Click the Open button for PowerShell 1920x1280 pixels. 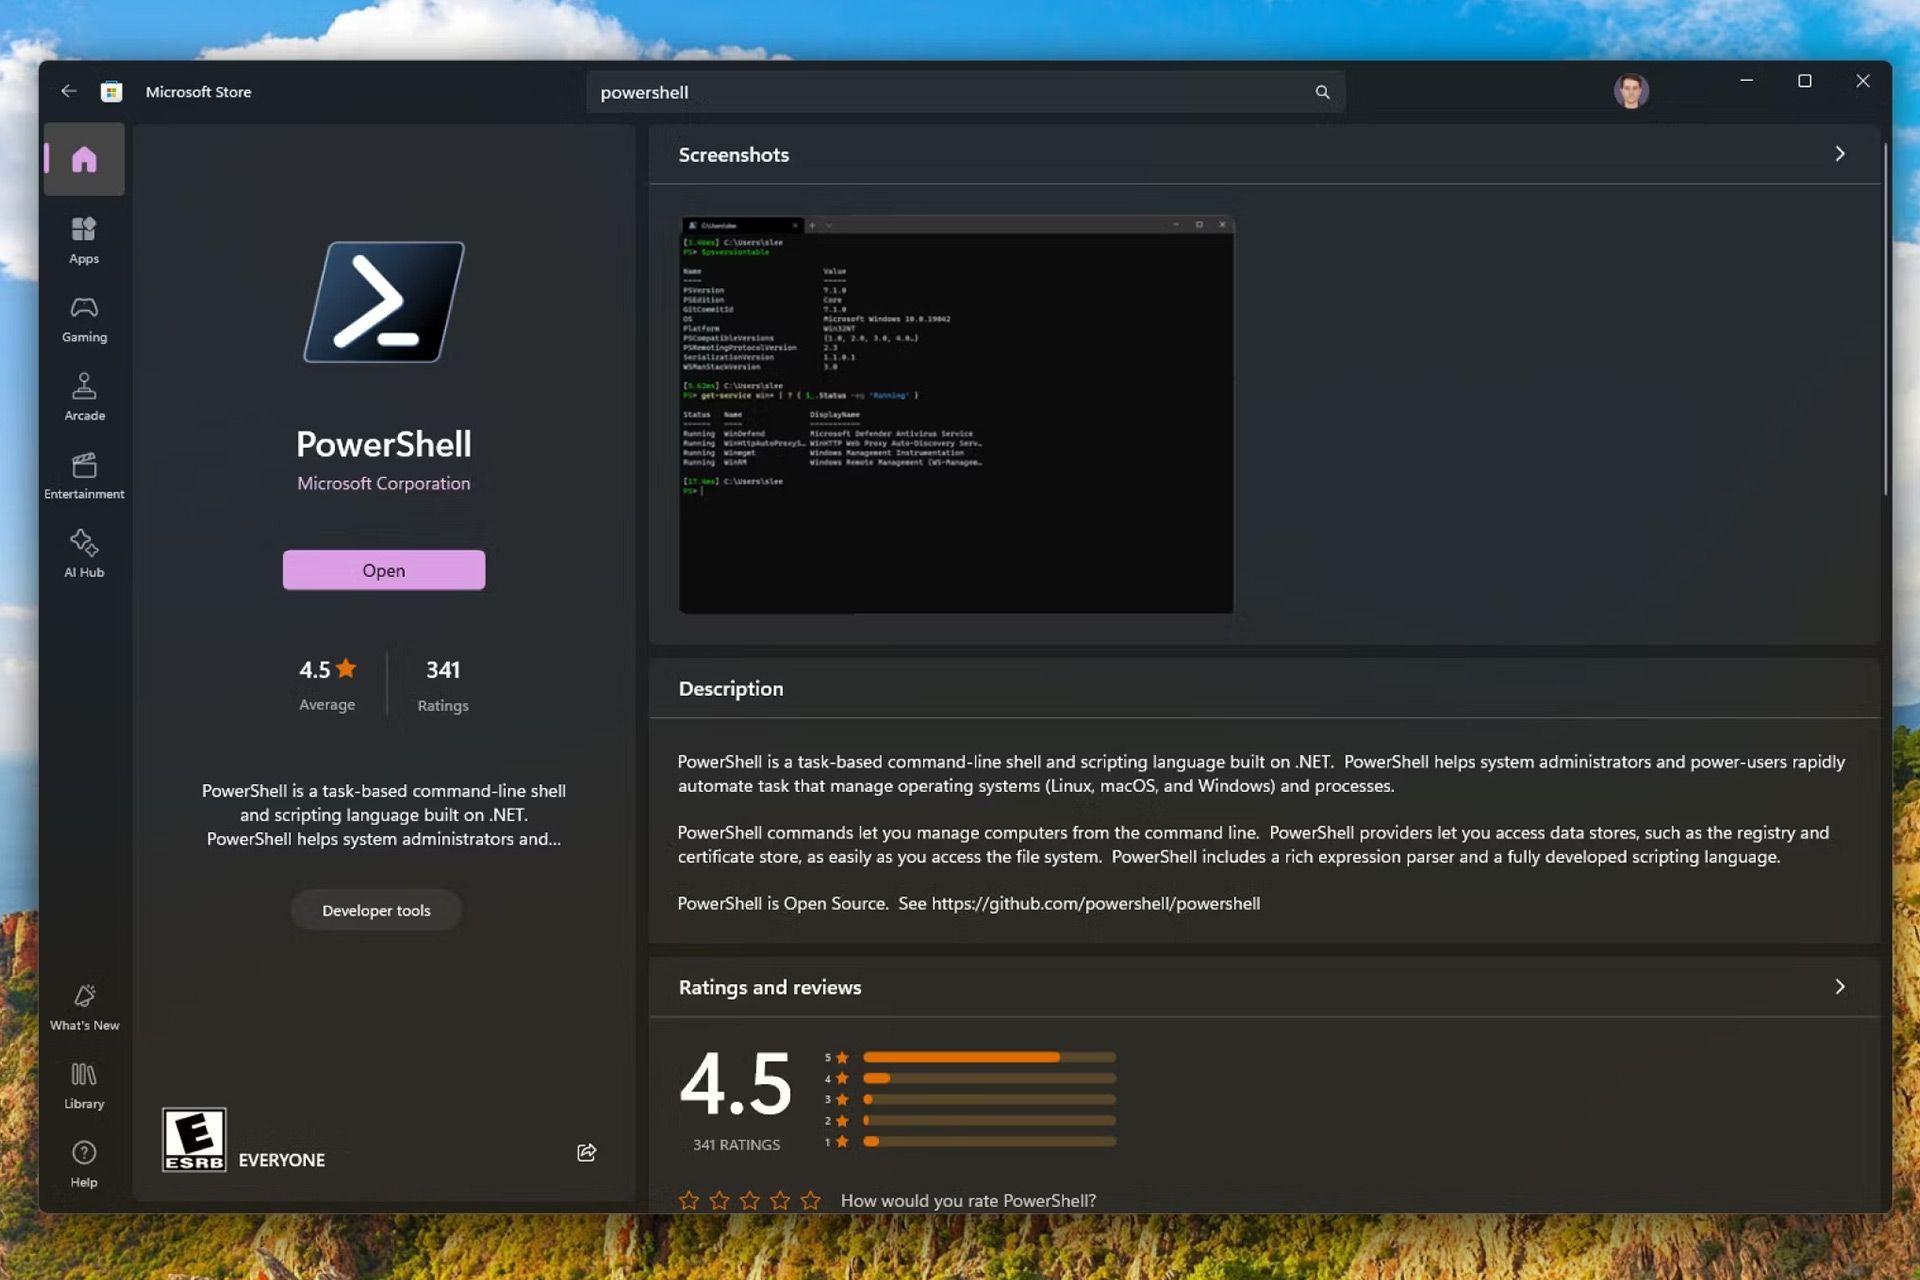pos(384,570)
